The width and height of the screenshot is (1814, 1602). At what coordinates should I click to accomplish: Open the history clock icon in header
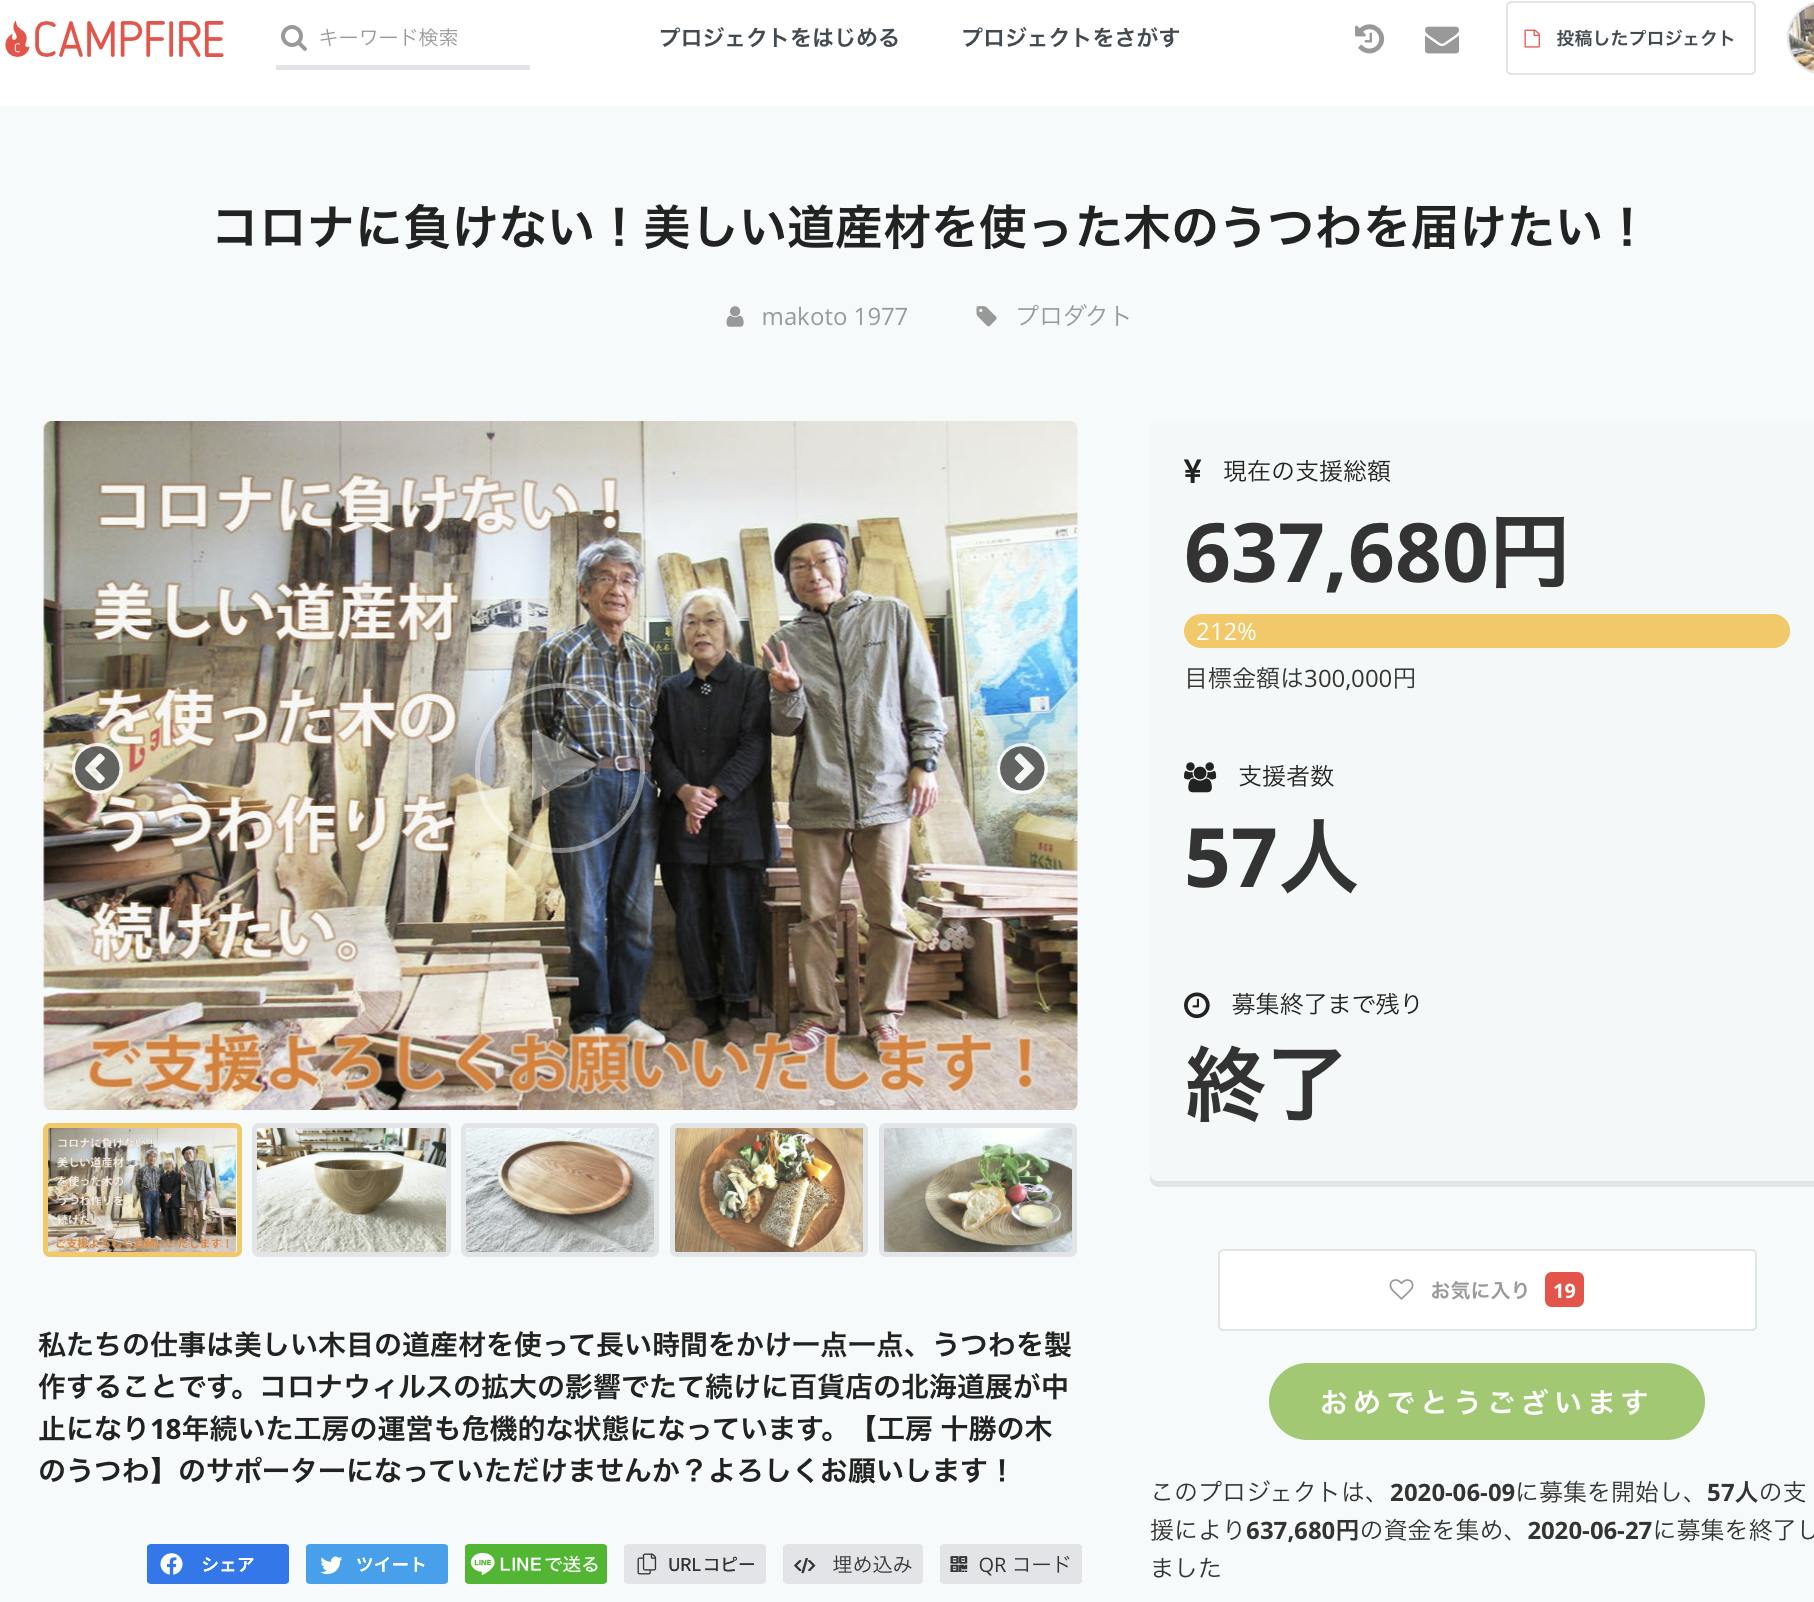point(1368,39)
